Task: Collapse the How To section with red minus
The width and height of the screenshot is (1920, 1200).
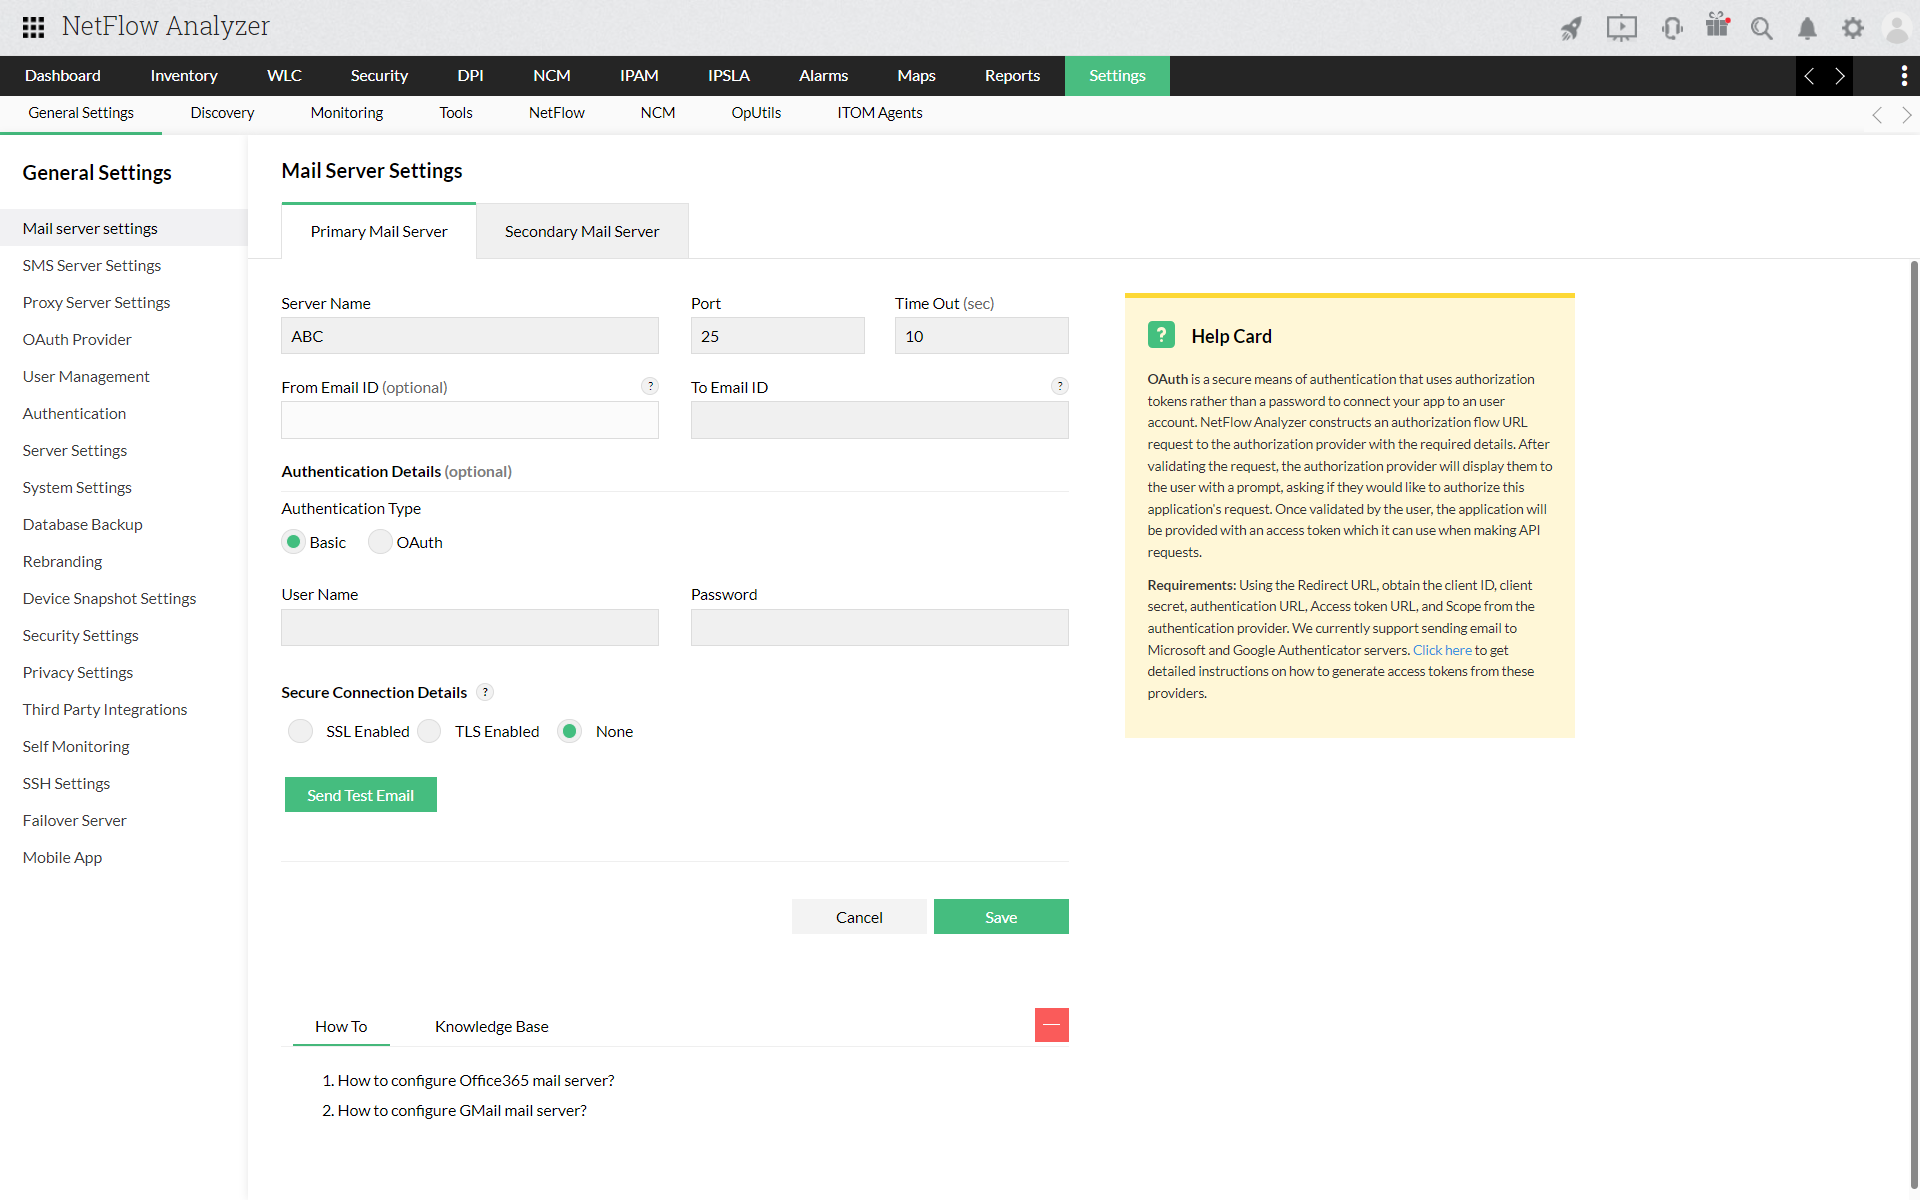Action: coord(1051,1025)
